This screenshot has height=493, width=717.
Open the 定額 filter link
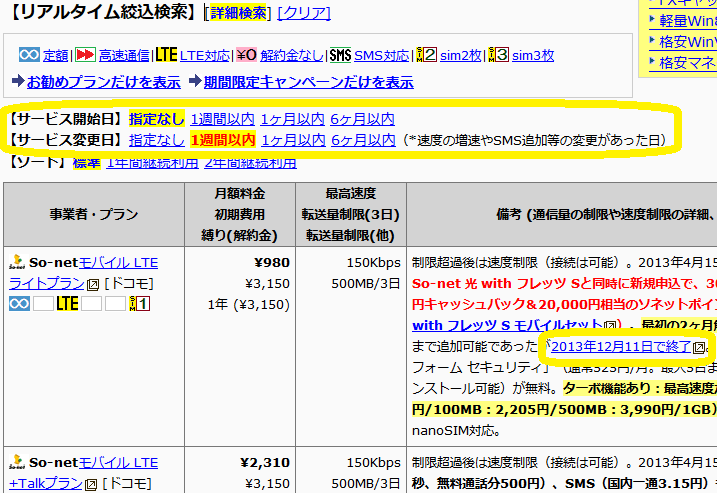click(x=55, y=56)
